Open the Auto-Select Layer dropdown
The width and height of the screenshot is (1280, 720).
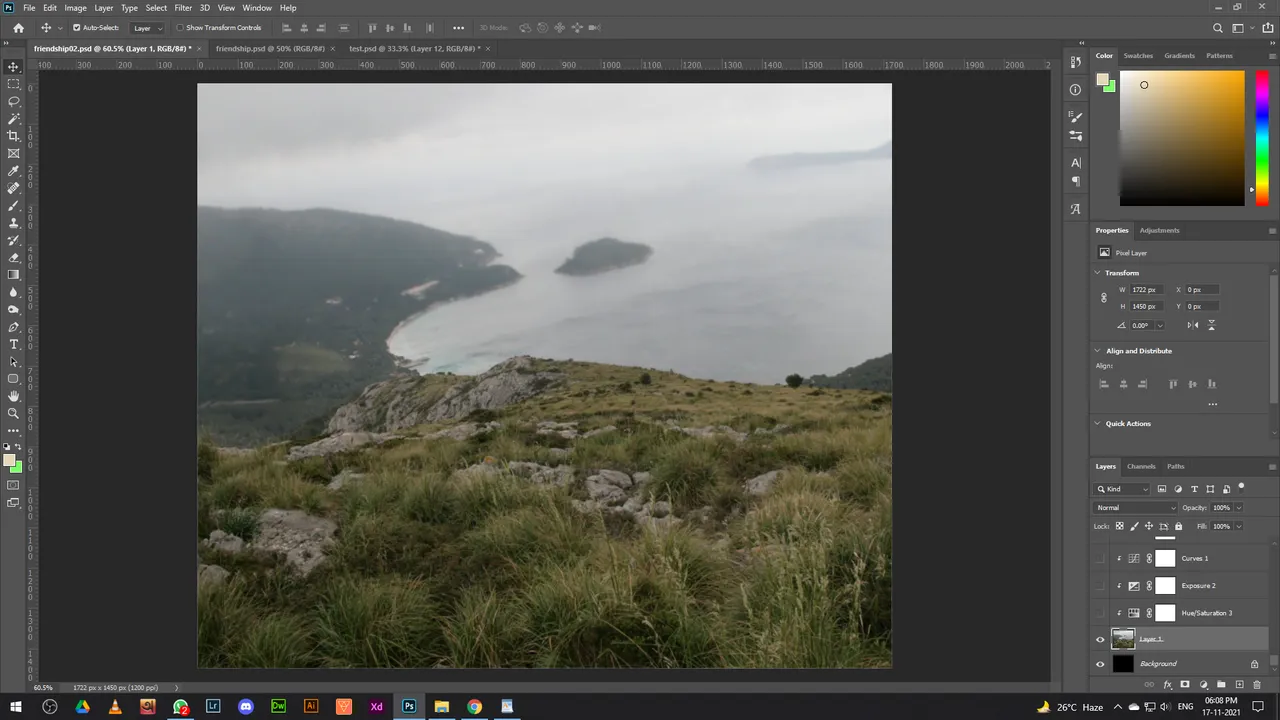(x=147, y=28)
